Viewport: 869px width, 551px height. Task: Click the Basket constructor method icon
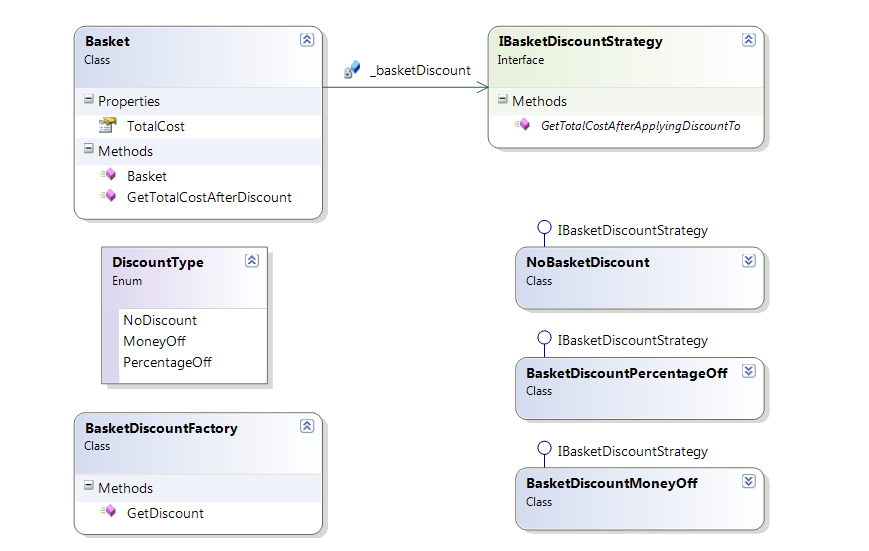tap(107, 176)
